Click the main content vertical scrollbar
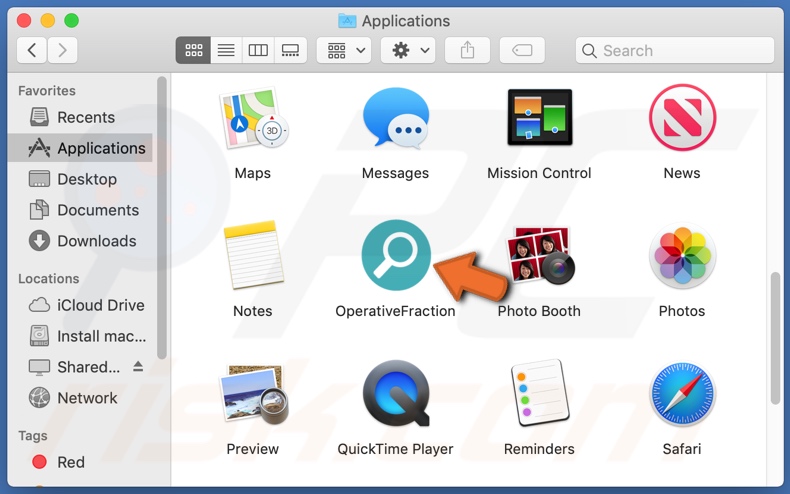The width and height of the screenshot is (790, 494). (775, 338)
